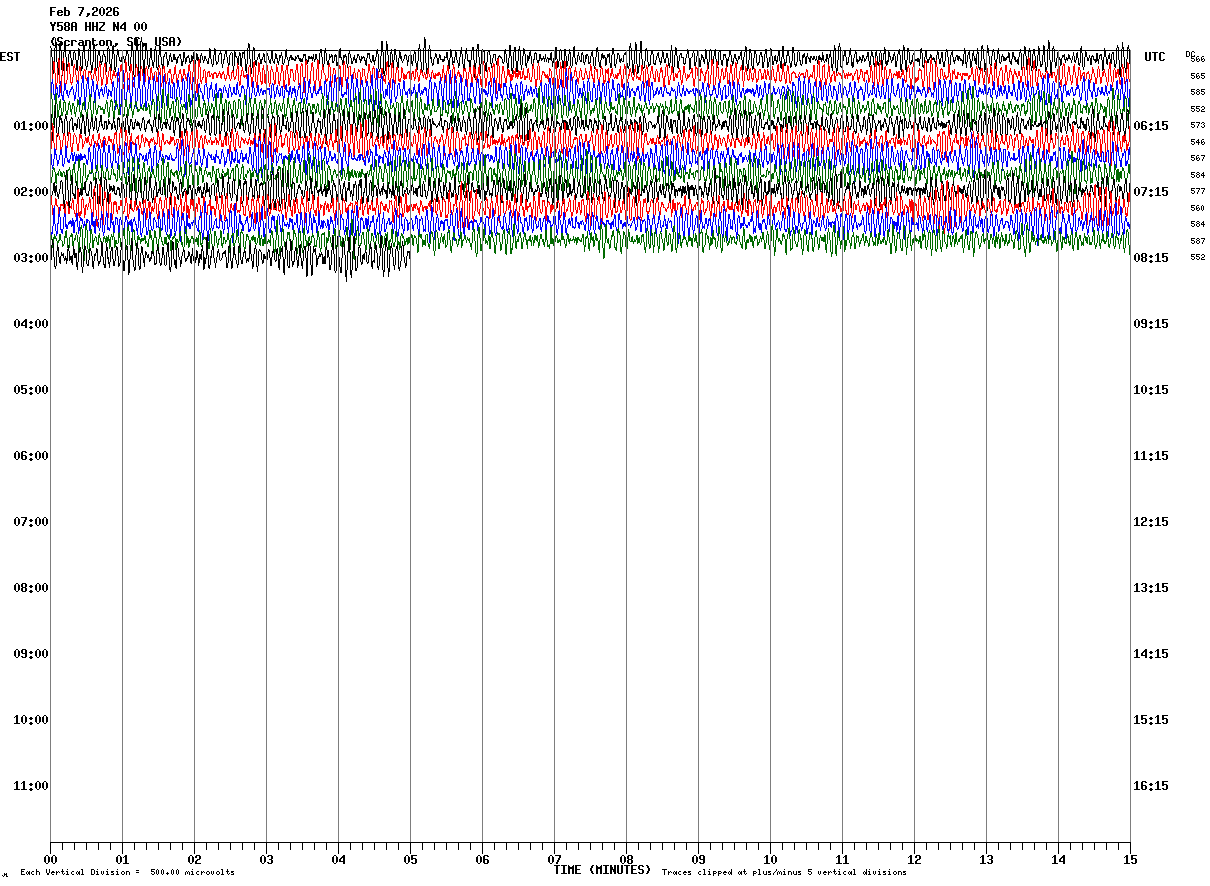Viewport: 1210px width, 886px height.
Task: Click the '09:15' UTC time label
Action: (1150, 324)
